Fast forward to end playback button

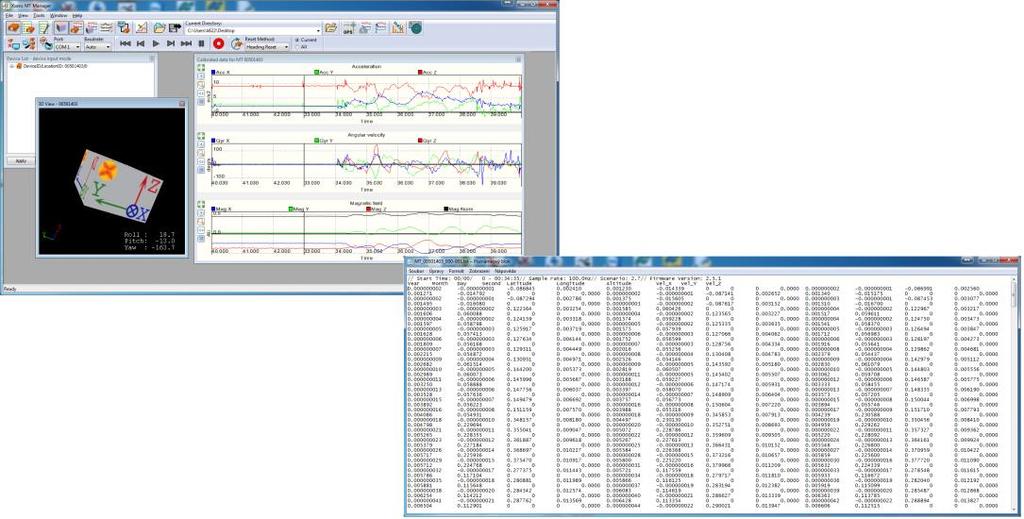coord(186,44)
